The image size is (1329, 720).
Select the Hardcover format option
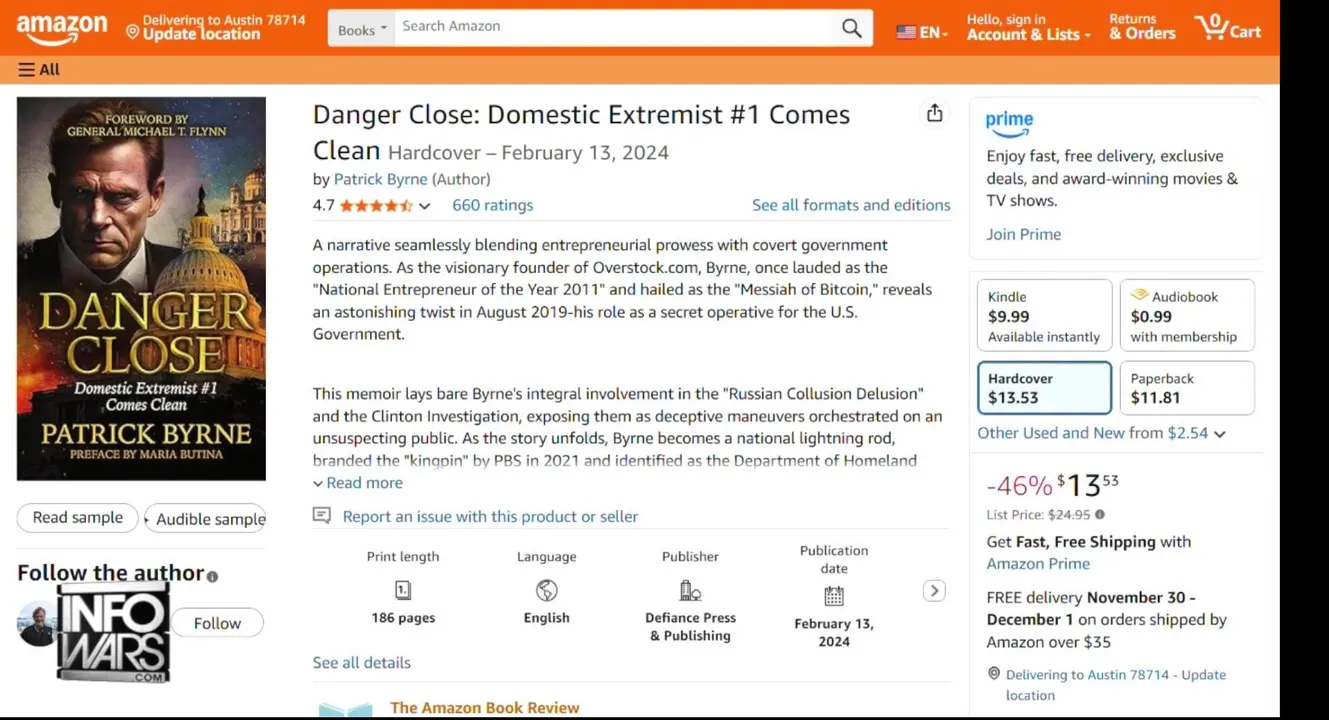1044,388
